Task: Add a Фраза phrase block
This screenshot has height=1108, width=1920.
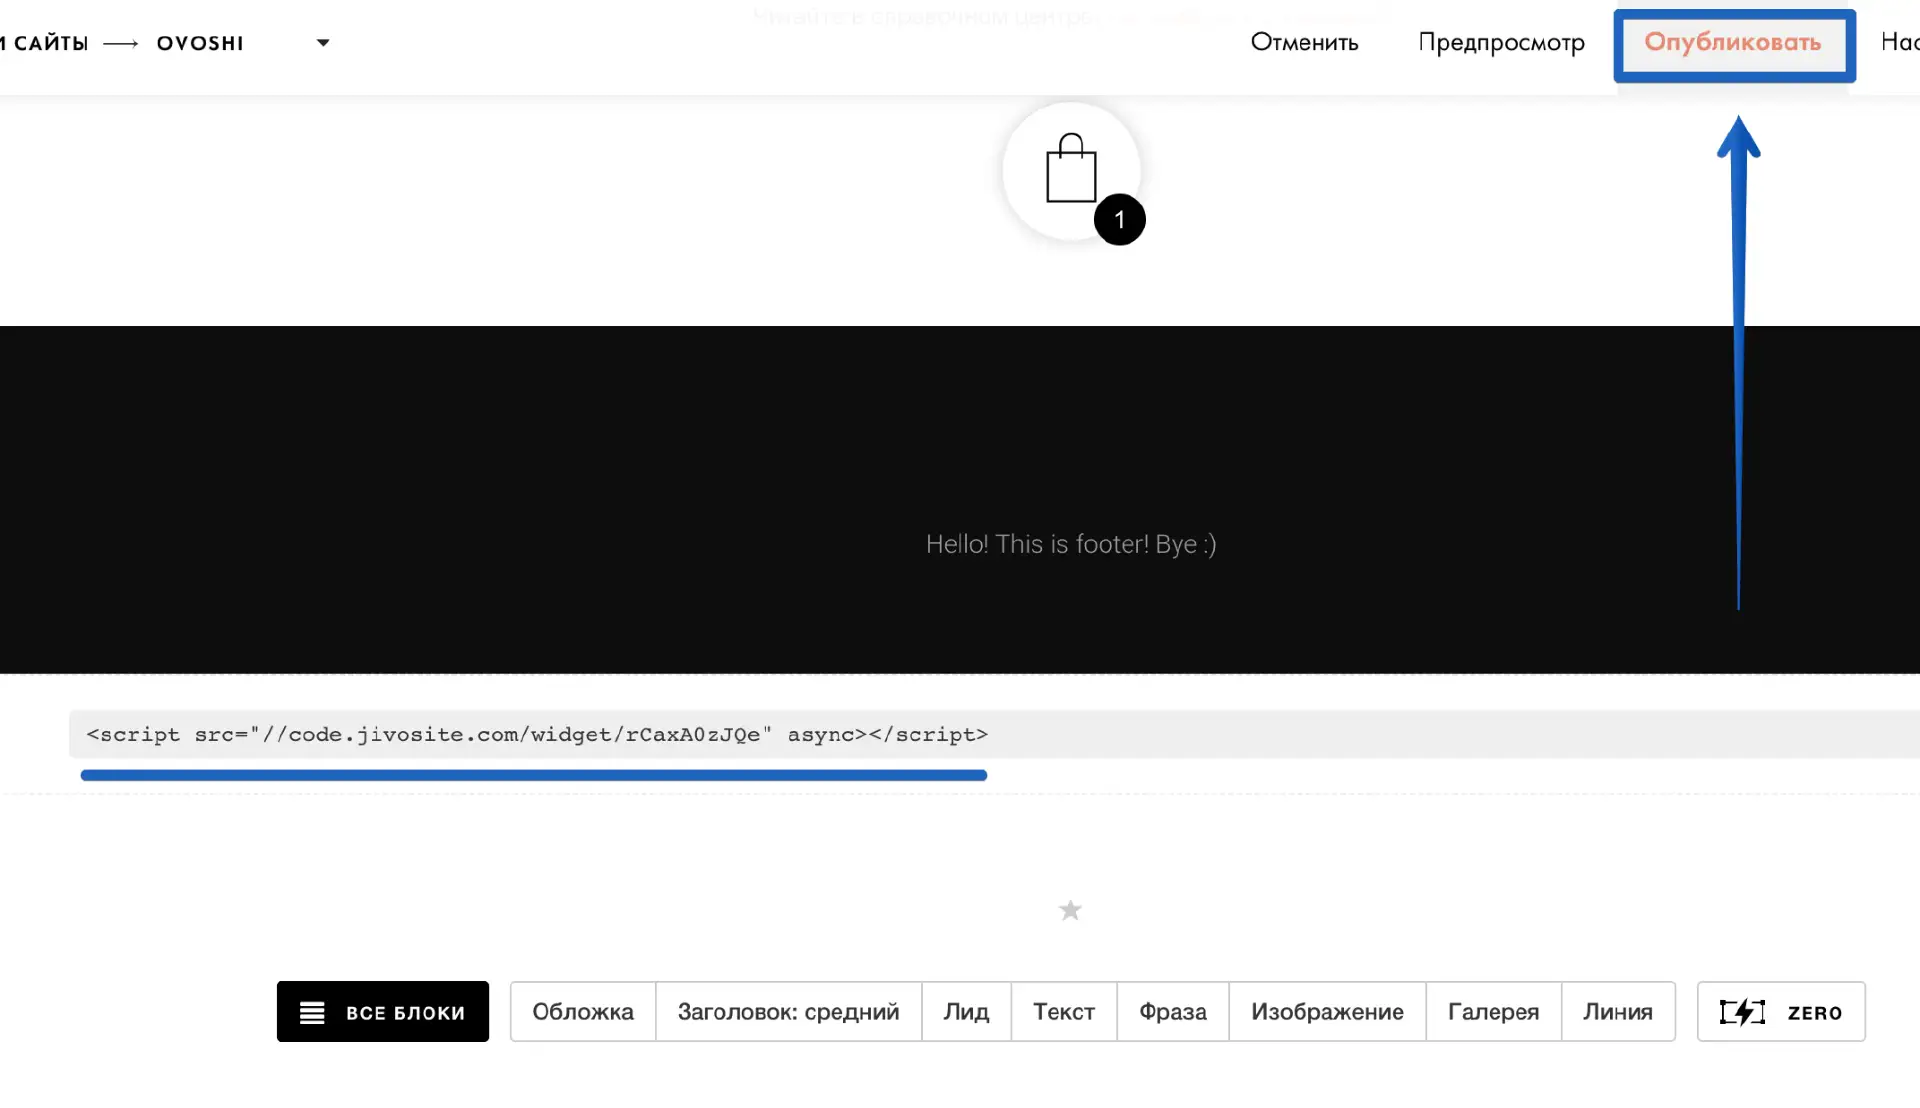Action: [1172, 1012]
